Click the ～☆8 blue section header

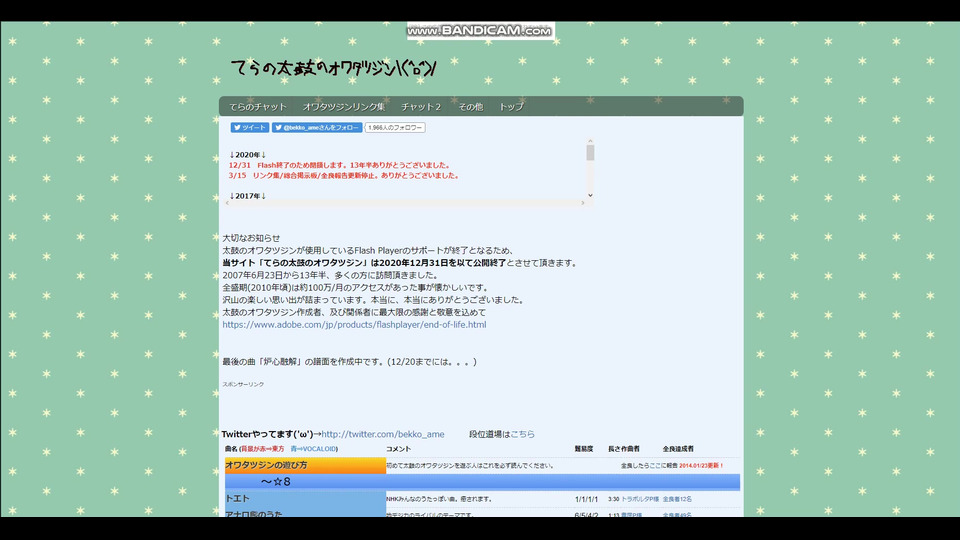482,482
